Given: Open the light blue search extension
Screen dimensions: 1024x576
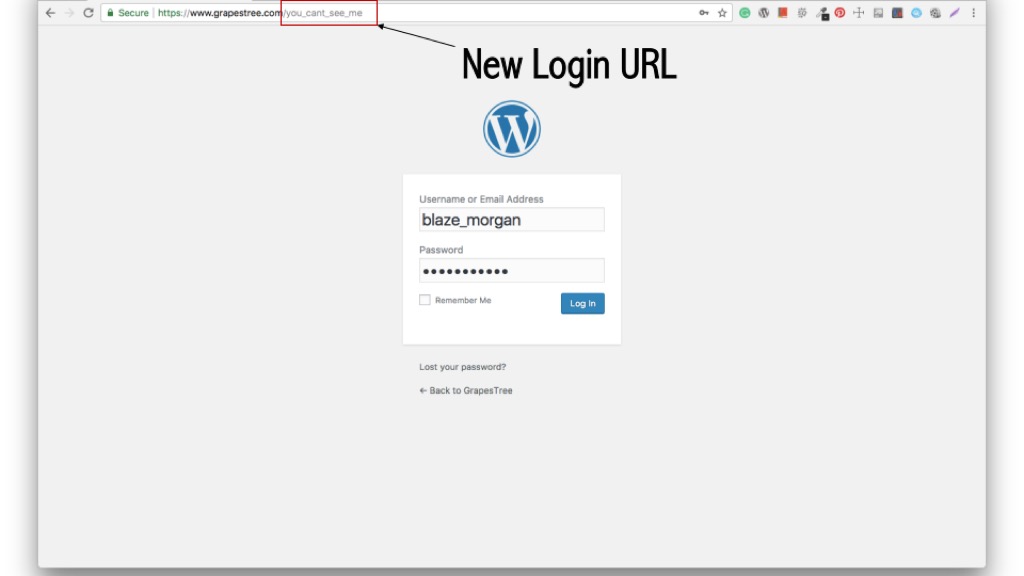Looking at the screenshot, I should pyautogui.click(x=916, y=12).
